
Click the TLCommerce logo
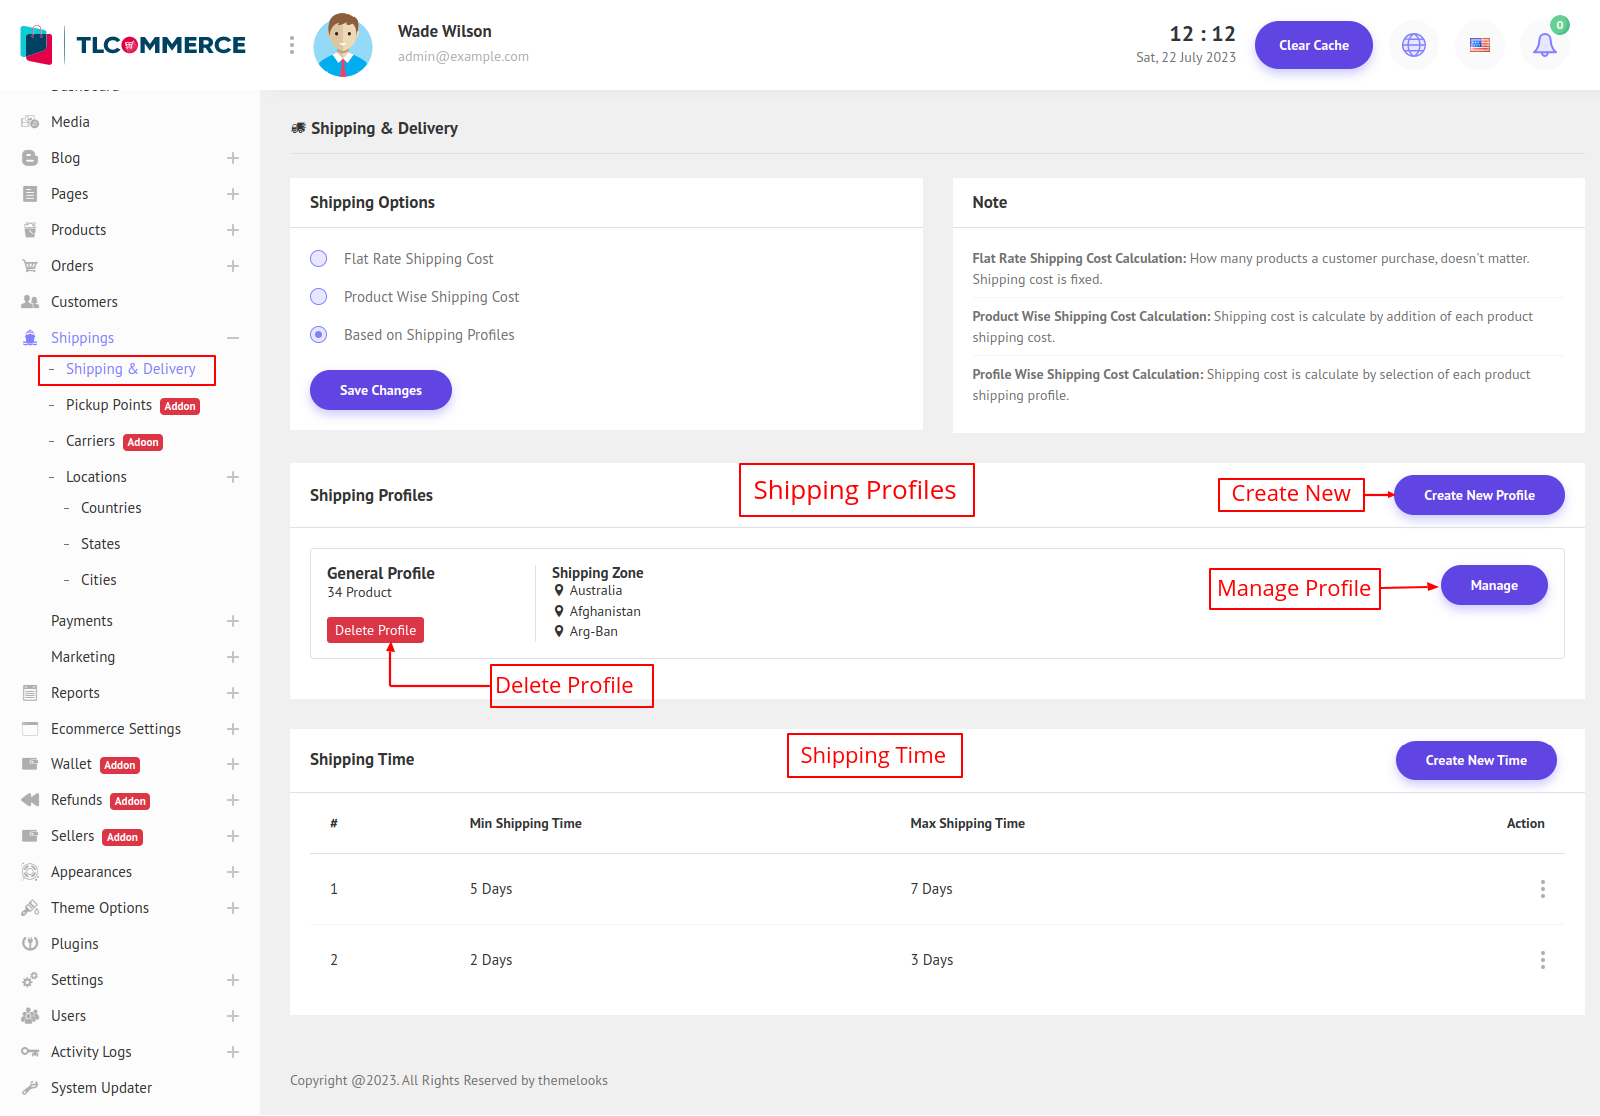[x=133, y=45]
